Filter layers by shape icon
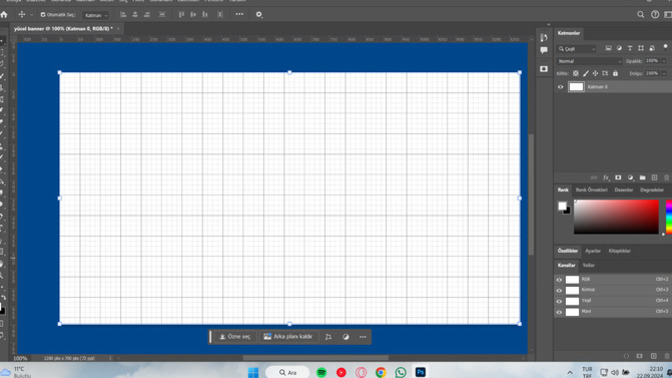This screenshot has height=378, width=672. click(641, 48)
